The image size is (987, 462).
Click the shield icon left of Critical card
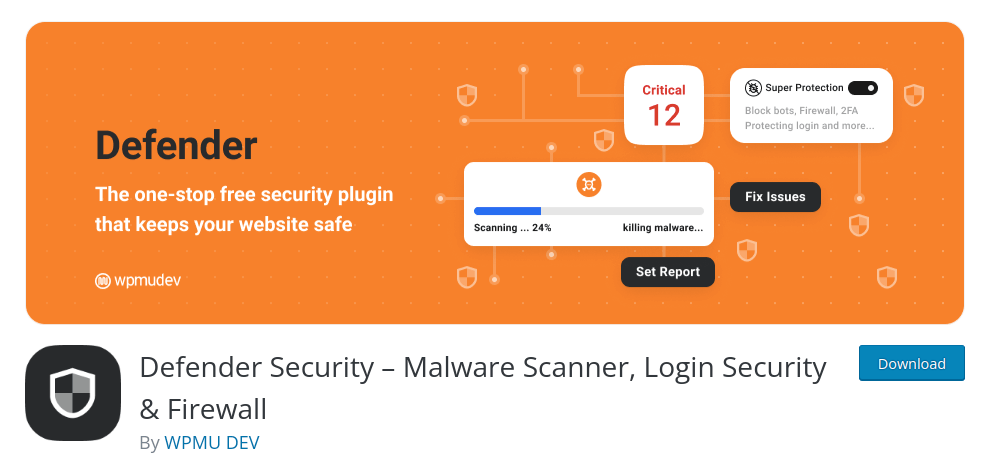[x=604, y=140]
